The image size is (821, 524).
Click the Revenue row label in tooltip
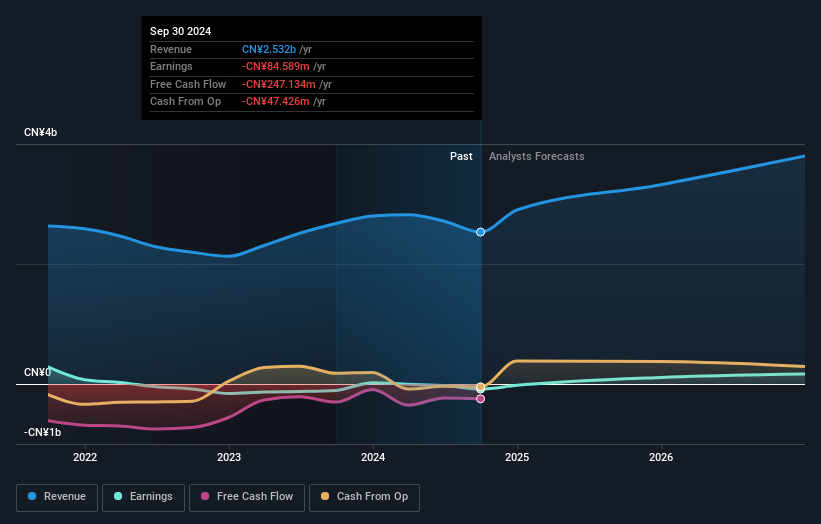click(x=171, y=49)
